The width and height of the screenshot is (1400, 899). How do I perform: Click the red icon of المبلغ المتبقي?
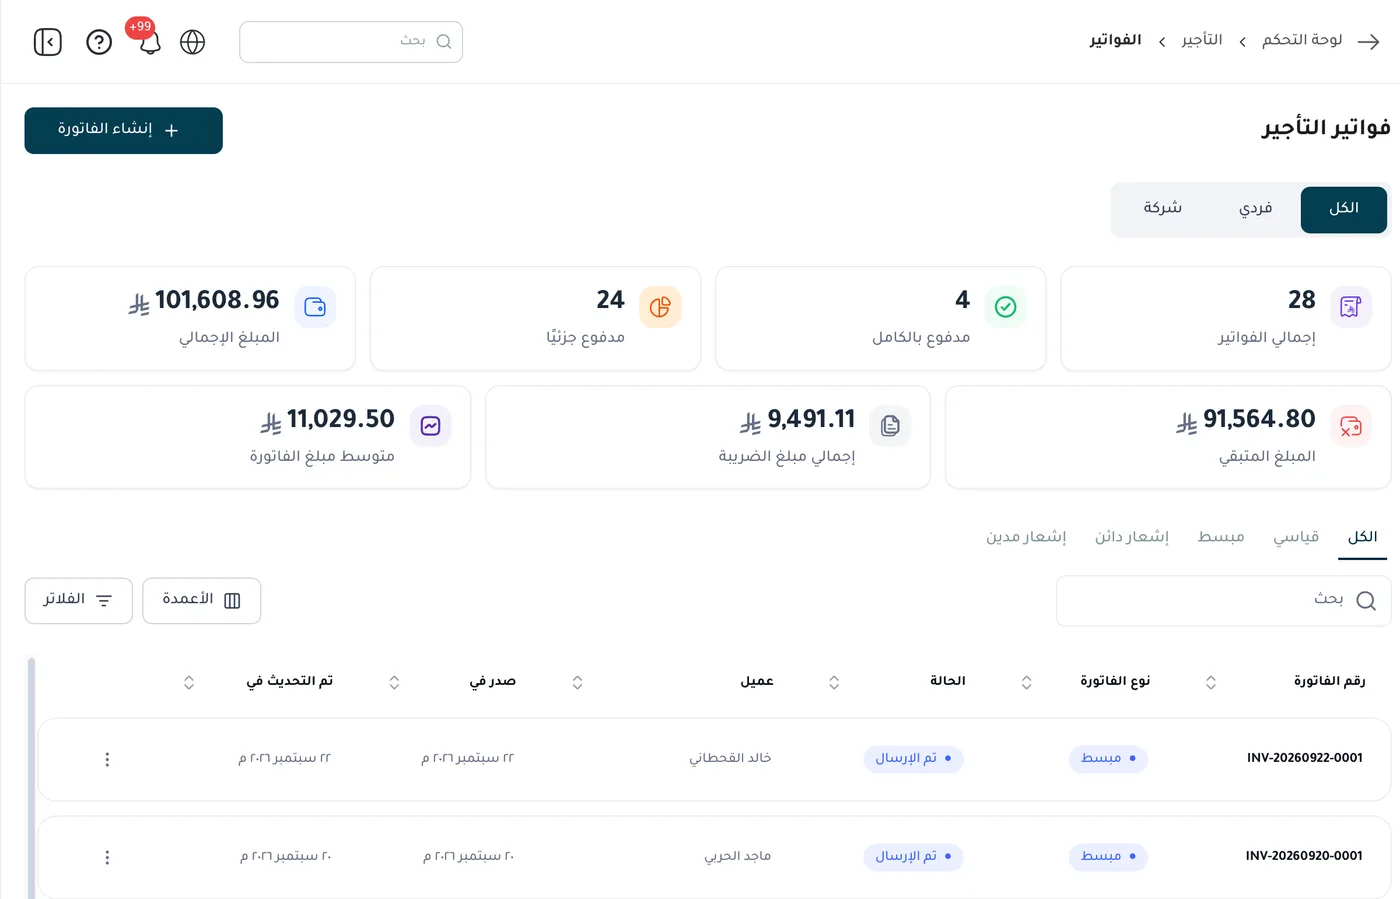click(x=1351, y=426)
